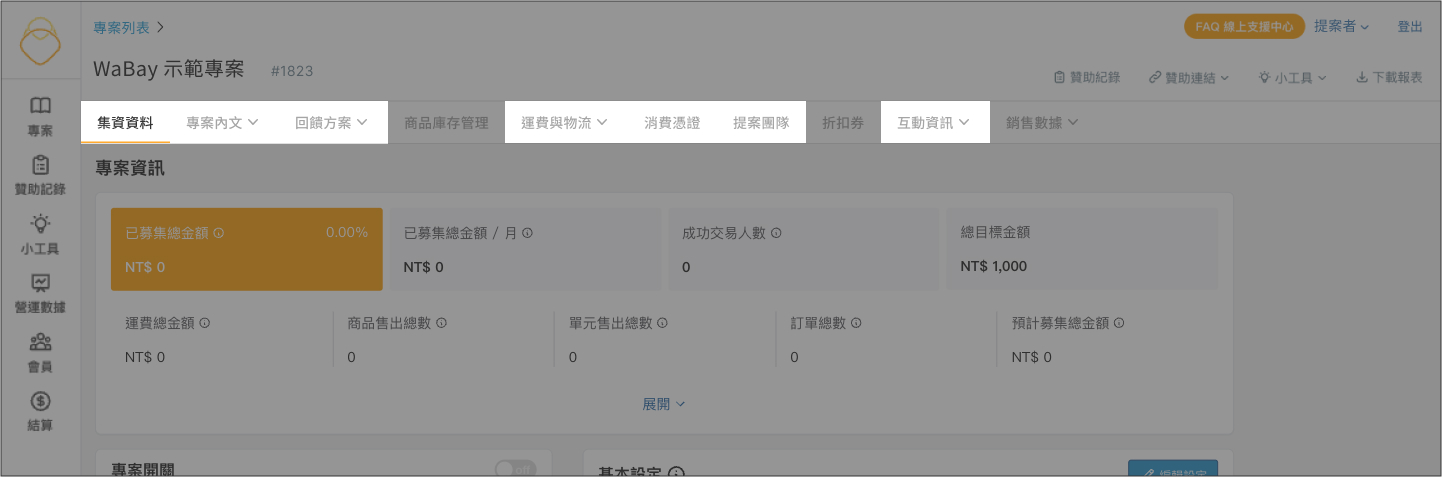1442x477 pixels.
Task: Switch to the 折扣券 tab
Action: pos(843,123)
